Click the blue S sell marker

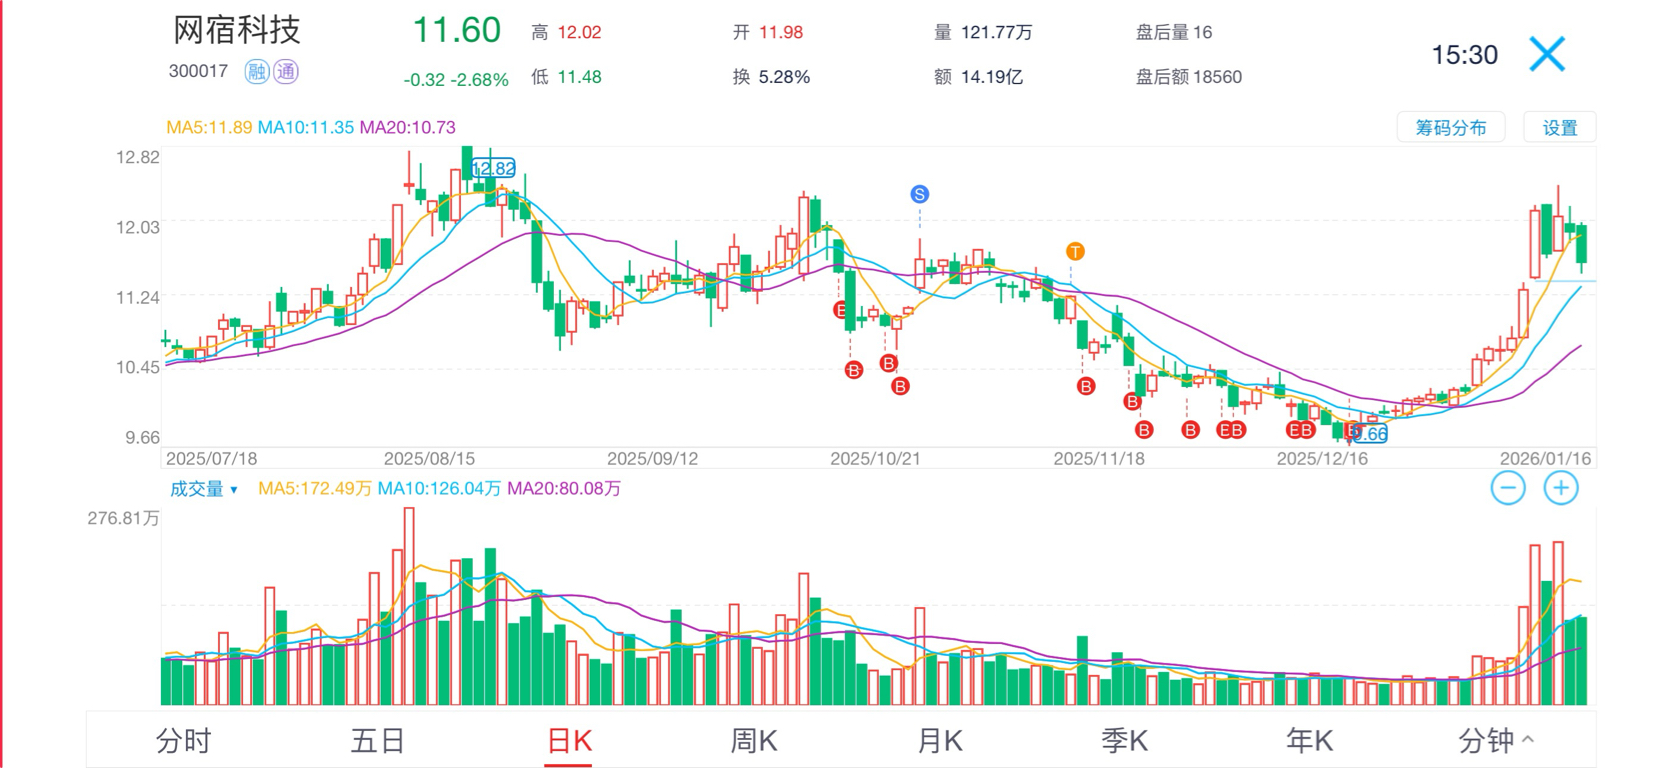(x=920, y=194)
